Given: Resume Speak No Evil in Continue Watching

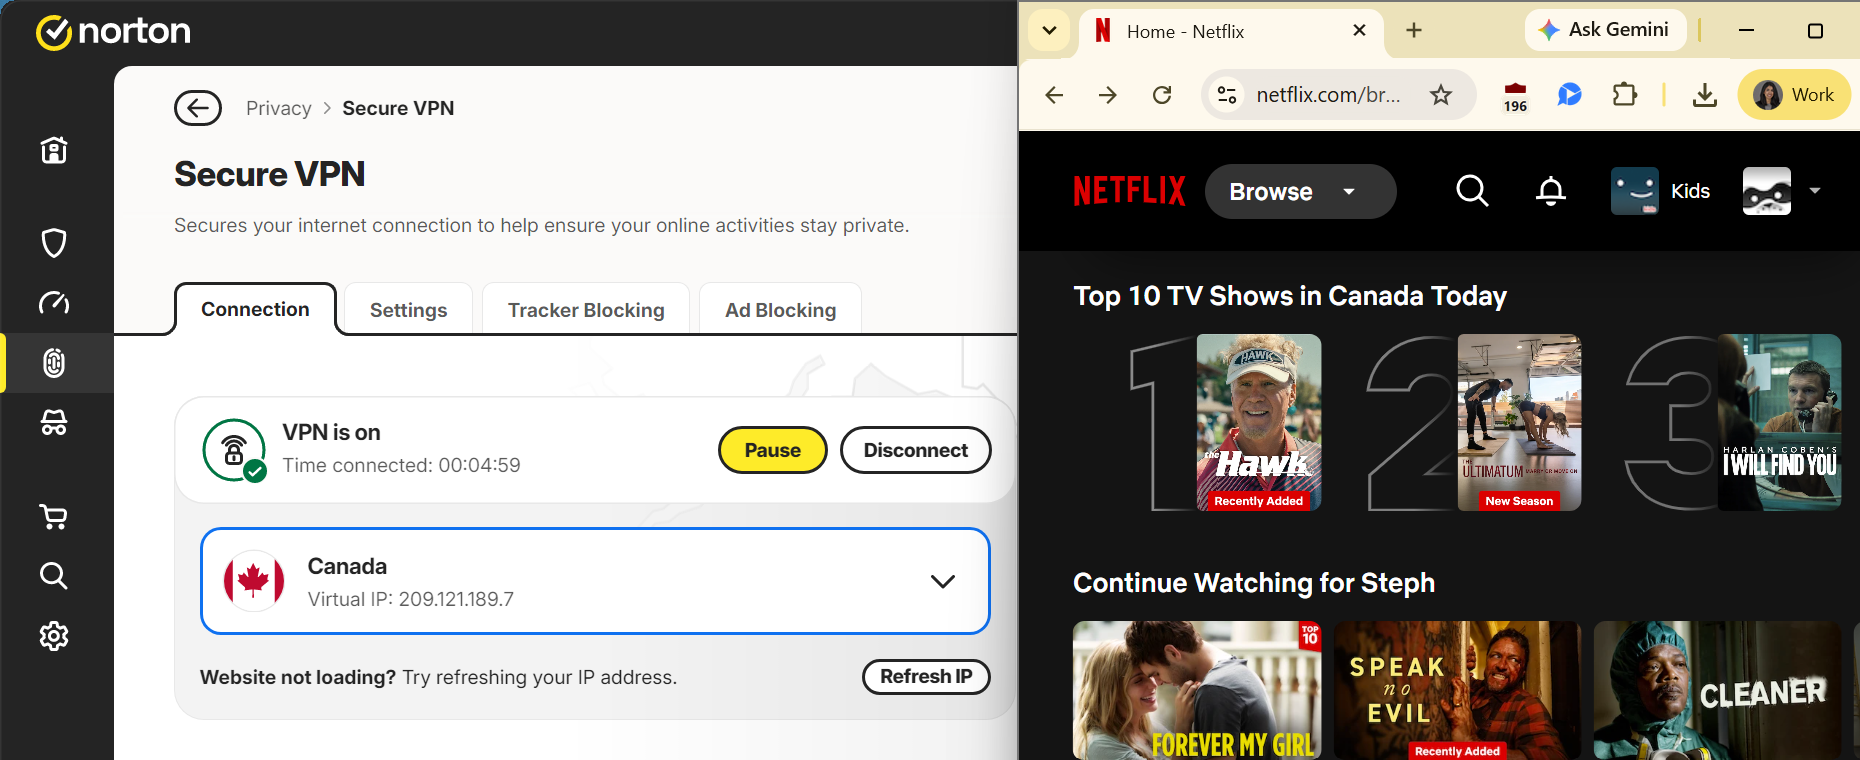Looking at the screenshot, I should tap(1457, 690).
